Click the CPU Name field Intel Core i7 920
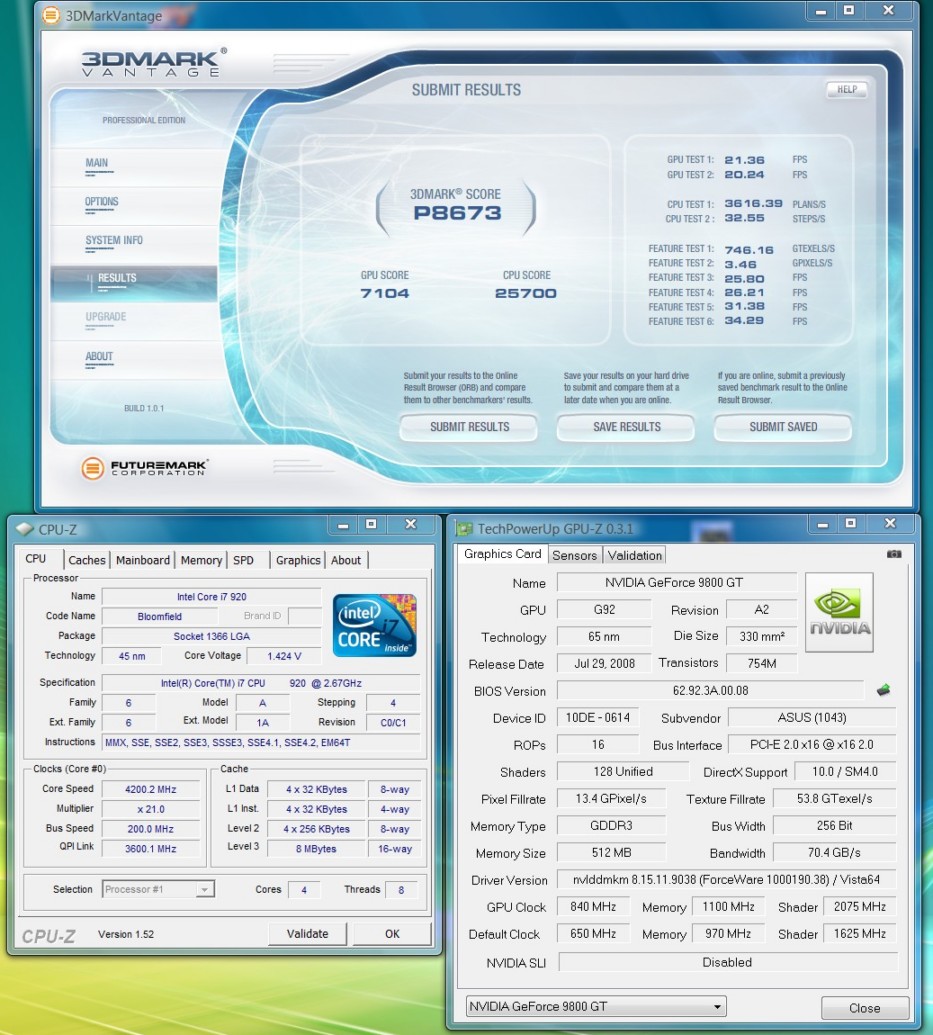Screen dimensions: 933x1035 click(211, 597)
